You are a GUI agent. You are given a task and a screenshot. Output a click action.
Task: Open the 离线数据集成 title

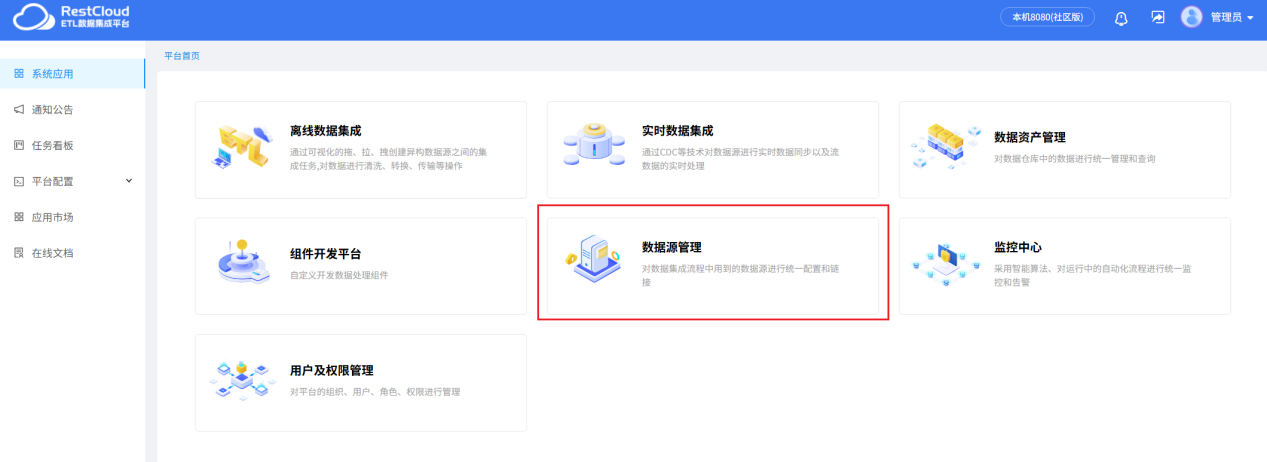(325, 130)
